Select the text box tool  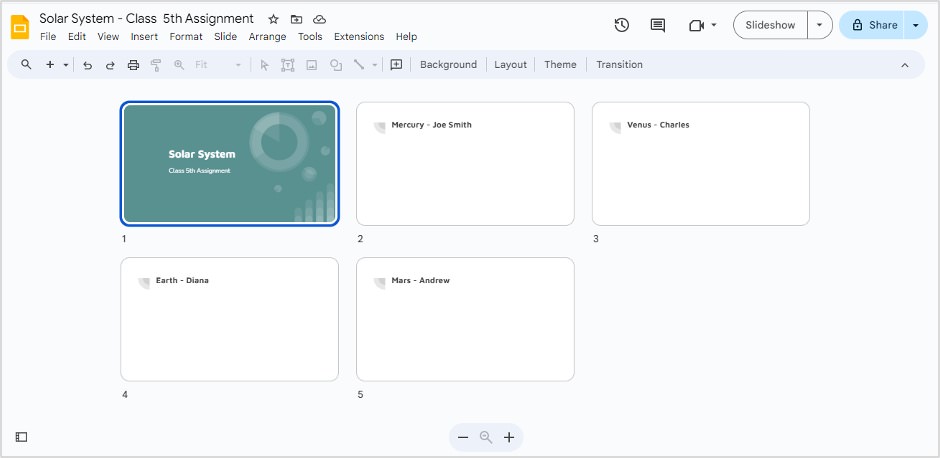[288, 65]
